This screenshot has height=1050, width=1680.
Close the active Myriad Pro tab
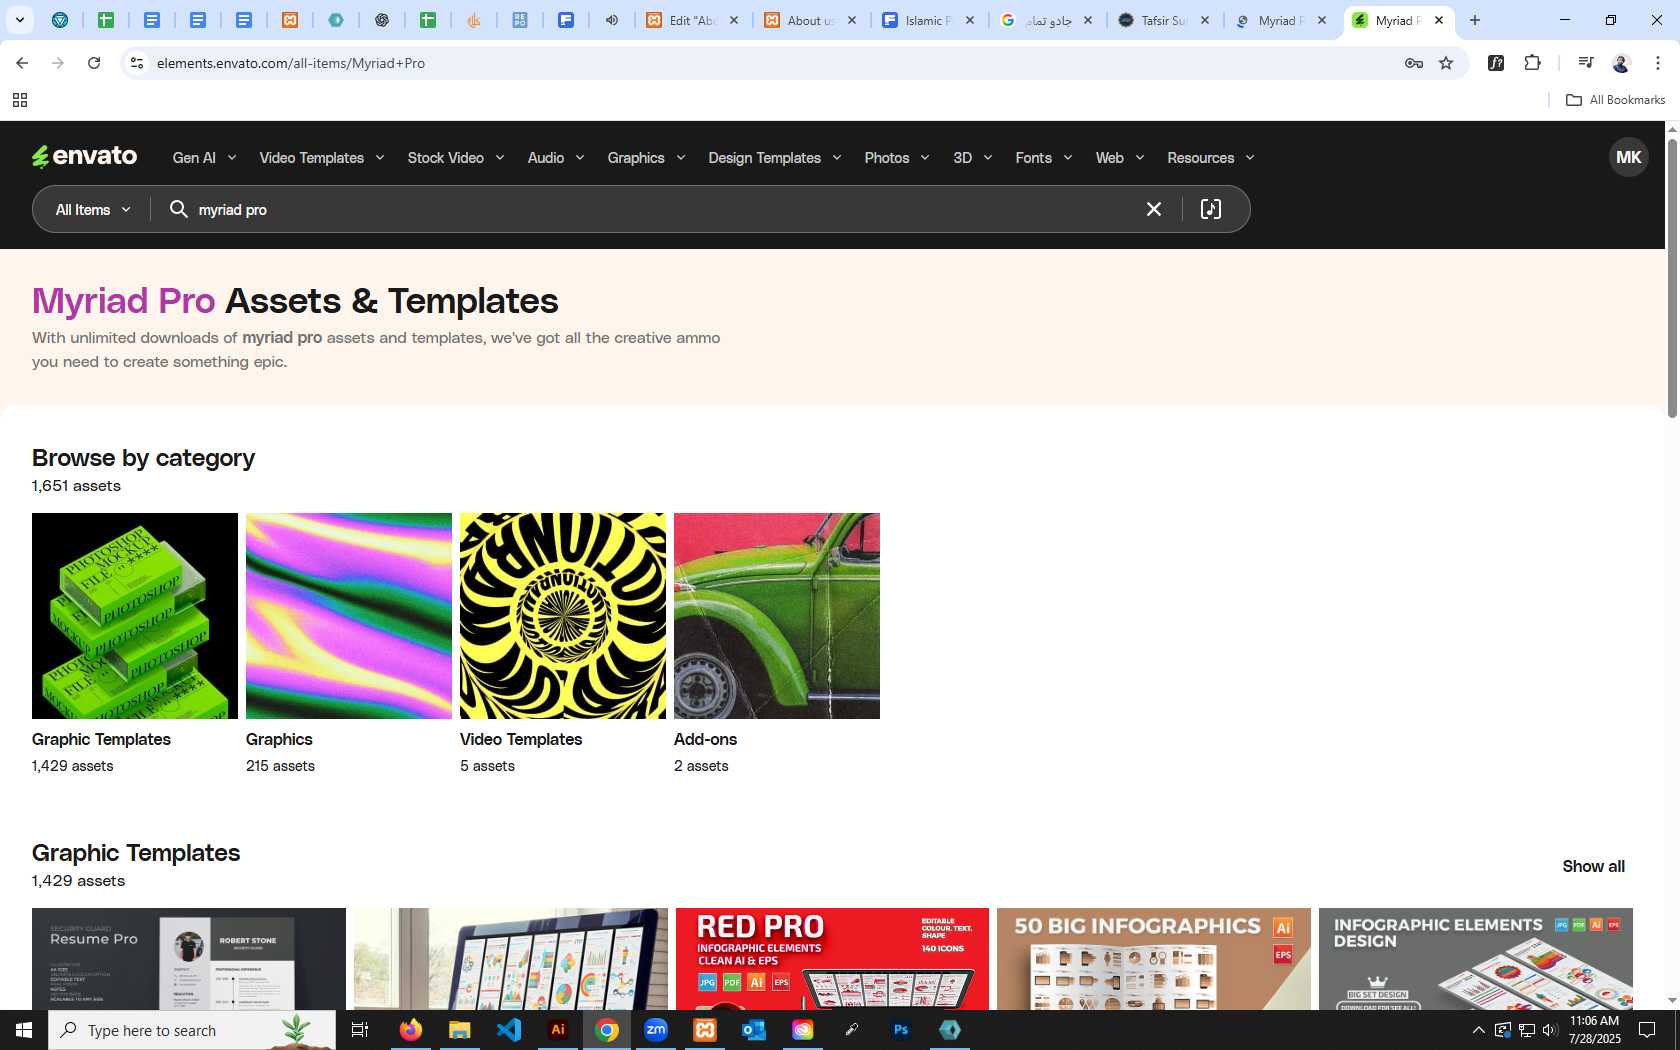[1438, 20]
